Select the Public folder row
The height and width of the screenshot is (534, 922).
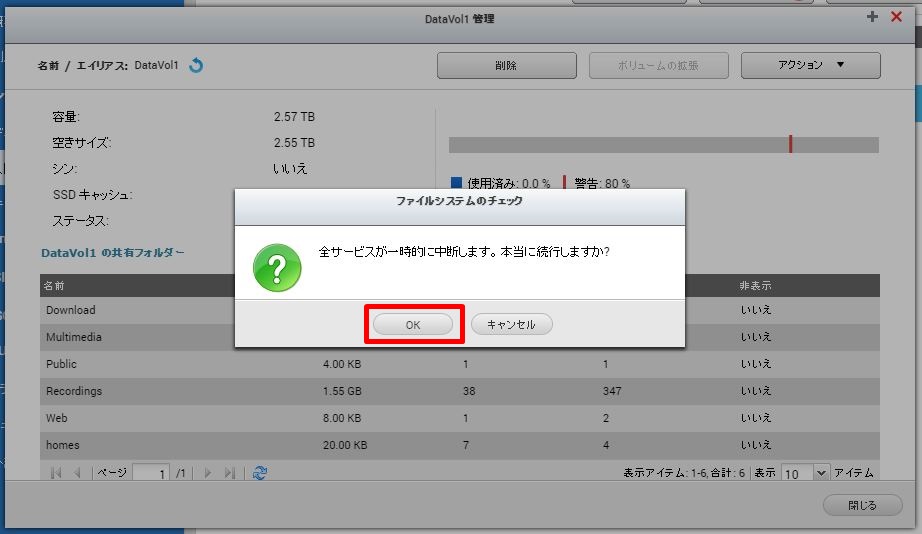coord(460,364)
